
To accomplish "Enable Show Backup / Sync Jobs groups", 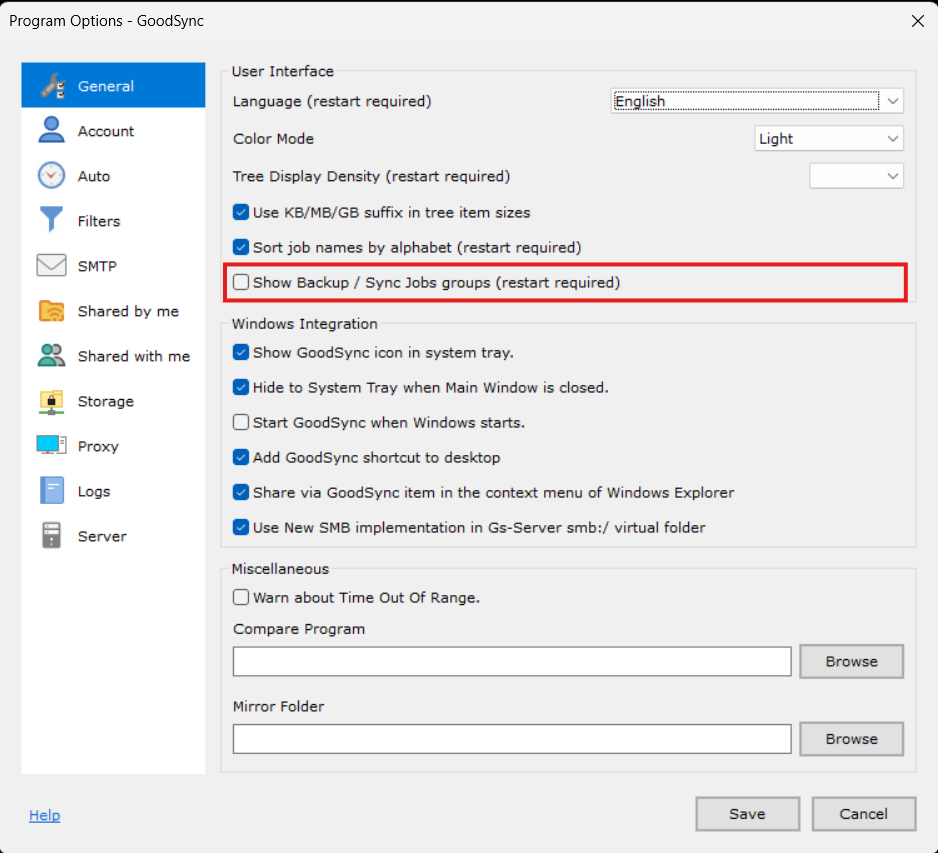I will [x=240, y=282].
